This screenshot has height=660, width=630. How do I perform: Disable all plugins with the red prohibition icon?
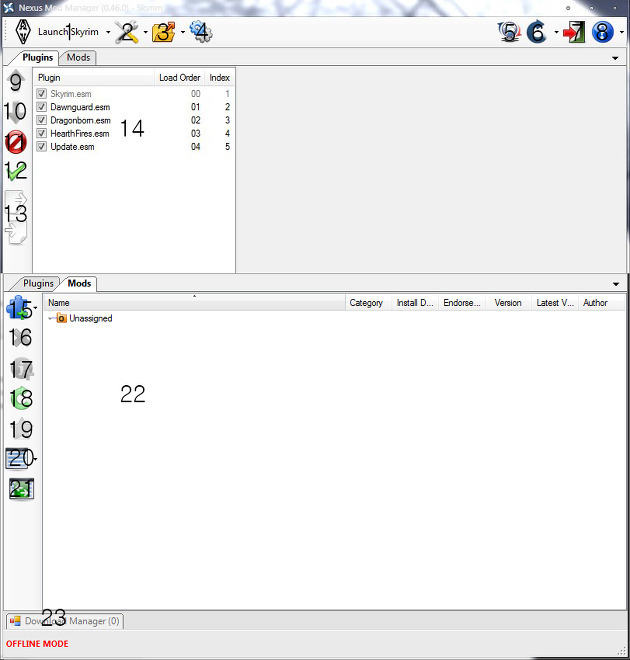pyautogui.click(x=16, y=142)
